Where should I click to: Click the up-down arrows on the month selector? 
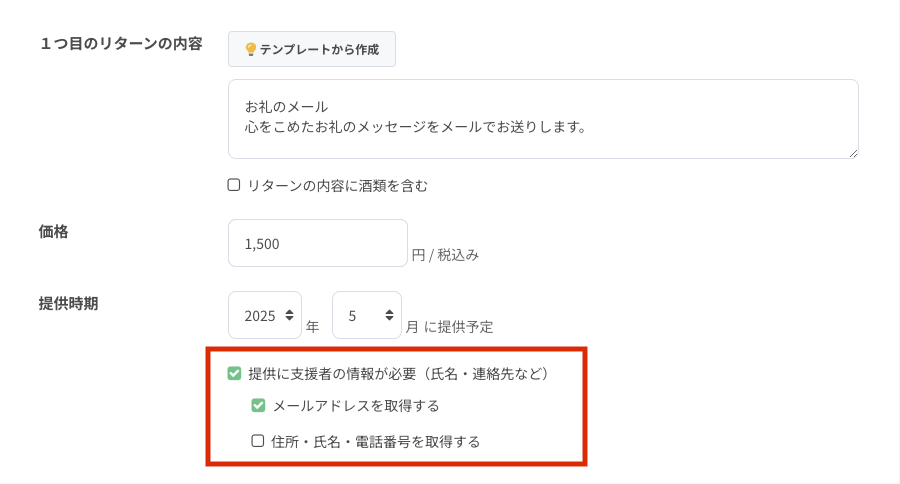tap(389, 315)
